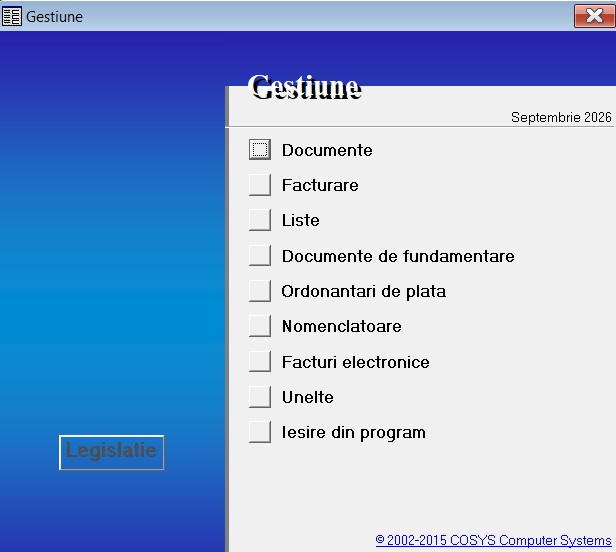Click the Documente label text
The image size is (616, 552).
click(327, 150)
